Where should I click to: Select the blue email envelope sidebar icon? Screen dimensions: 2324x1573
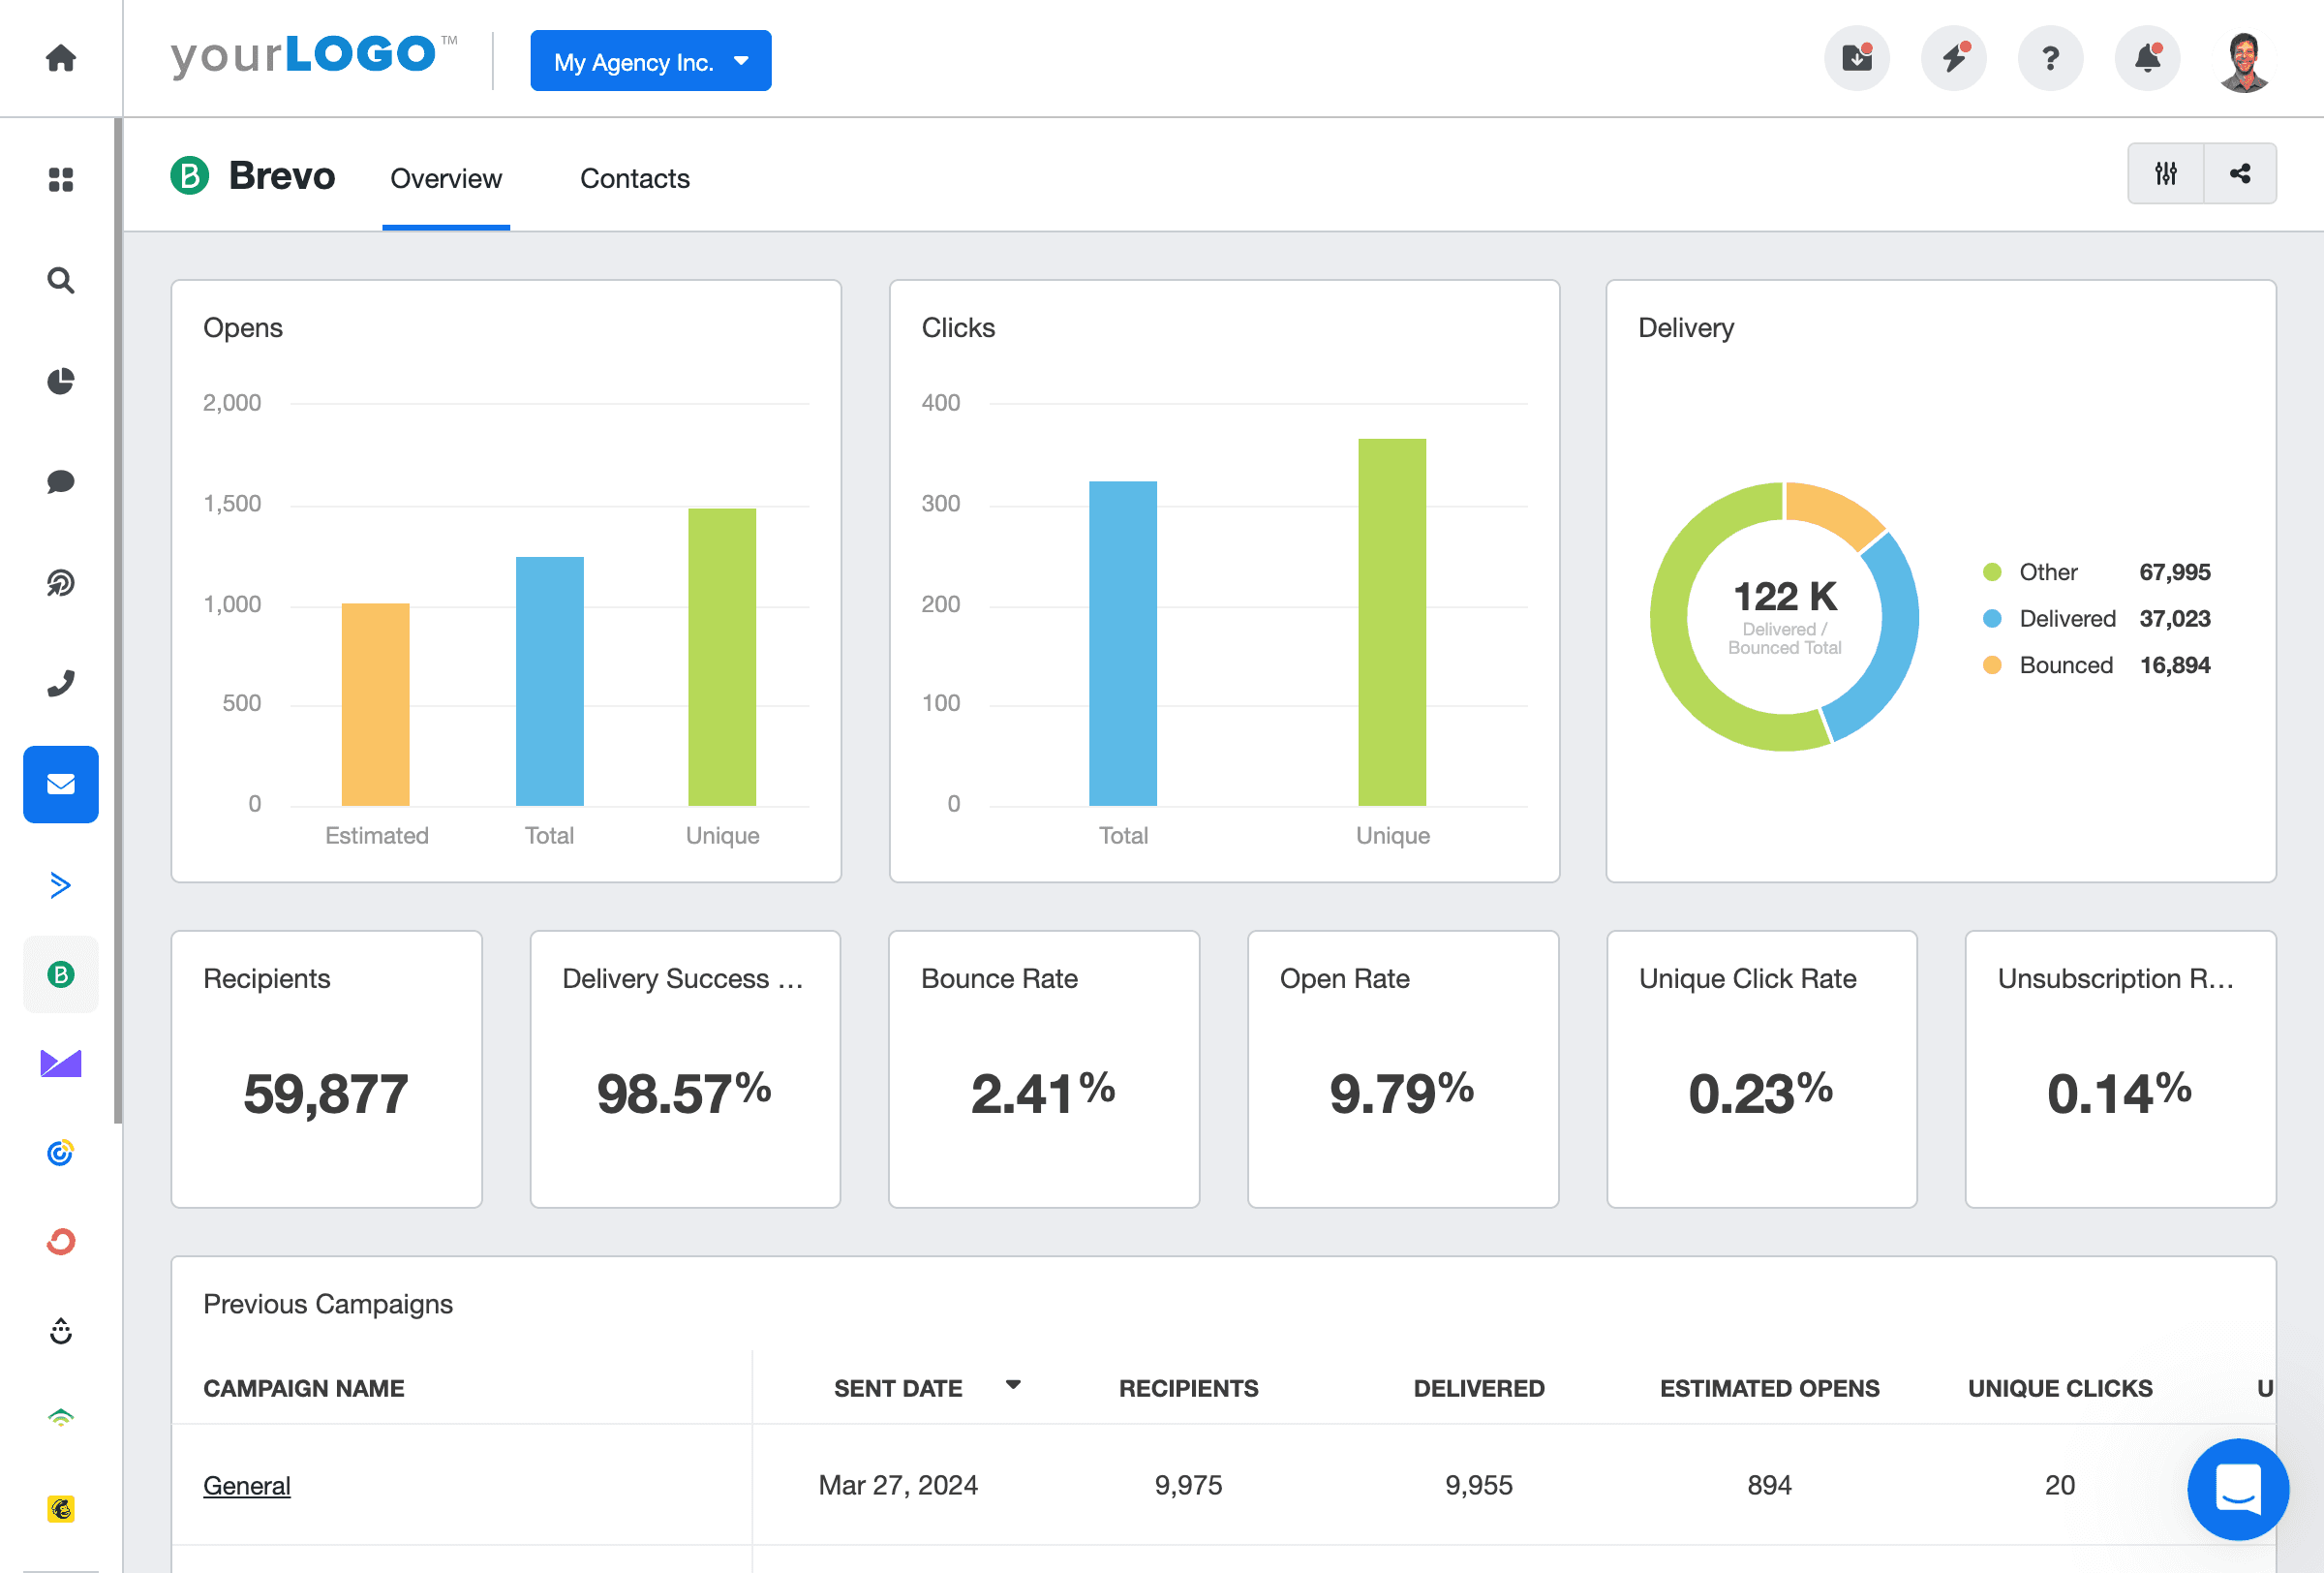[61, 784]
